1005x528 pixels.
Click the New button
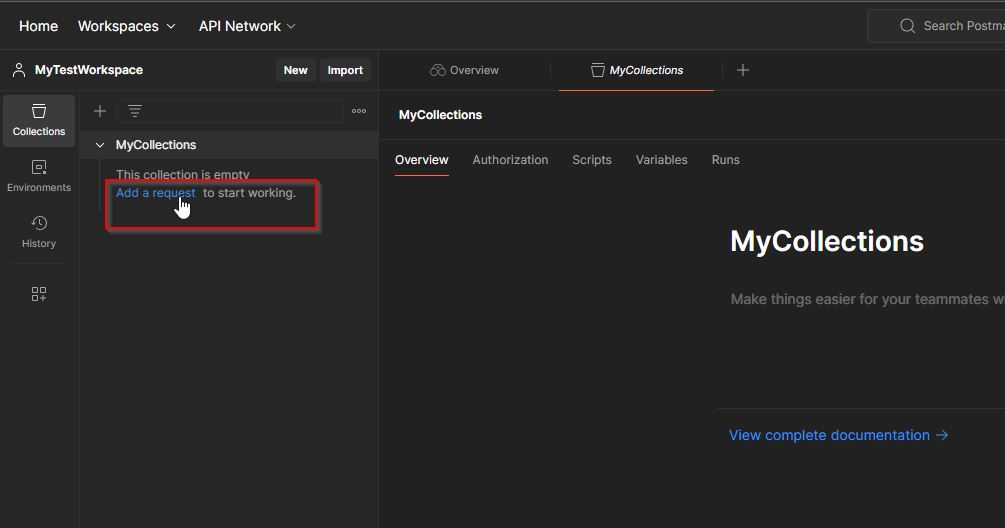295,70
